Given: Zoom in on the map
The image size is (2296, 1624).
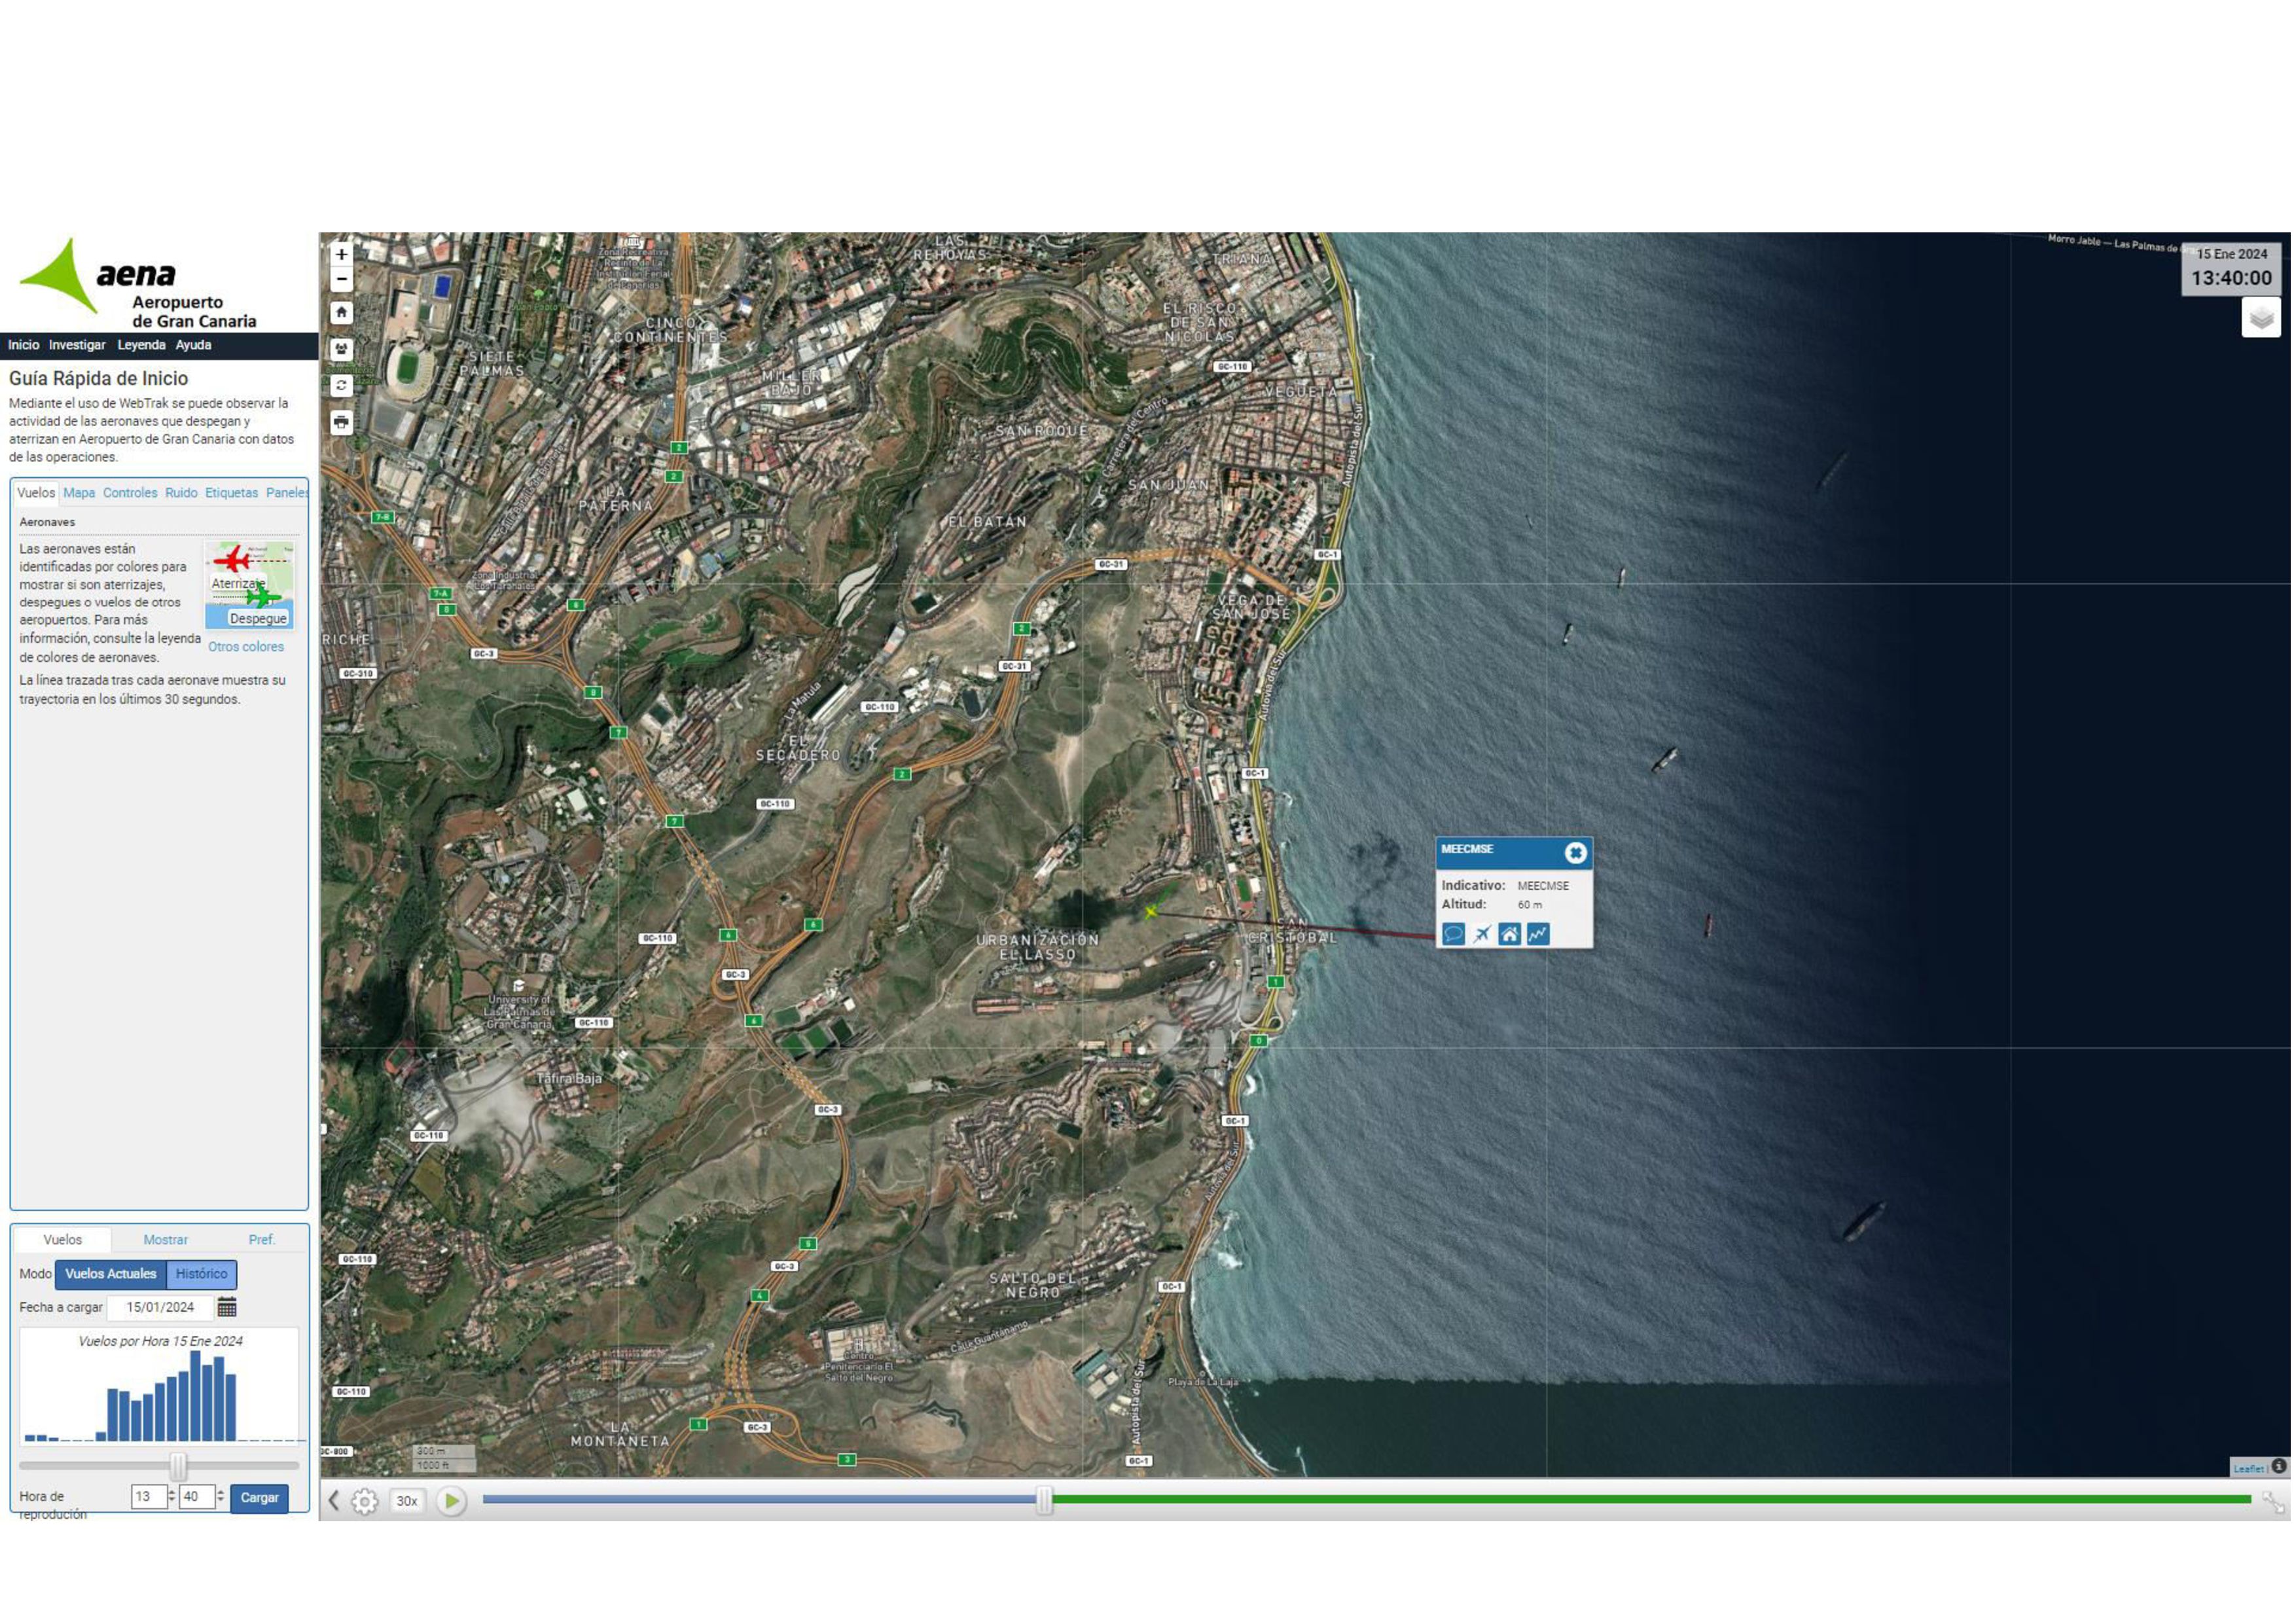Looking at the screenshot, I should tap(341, 254).
